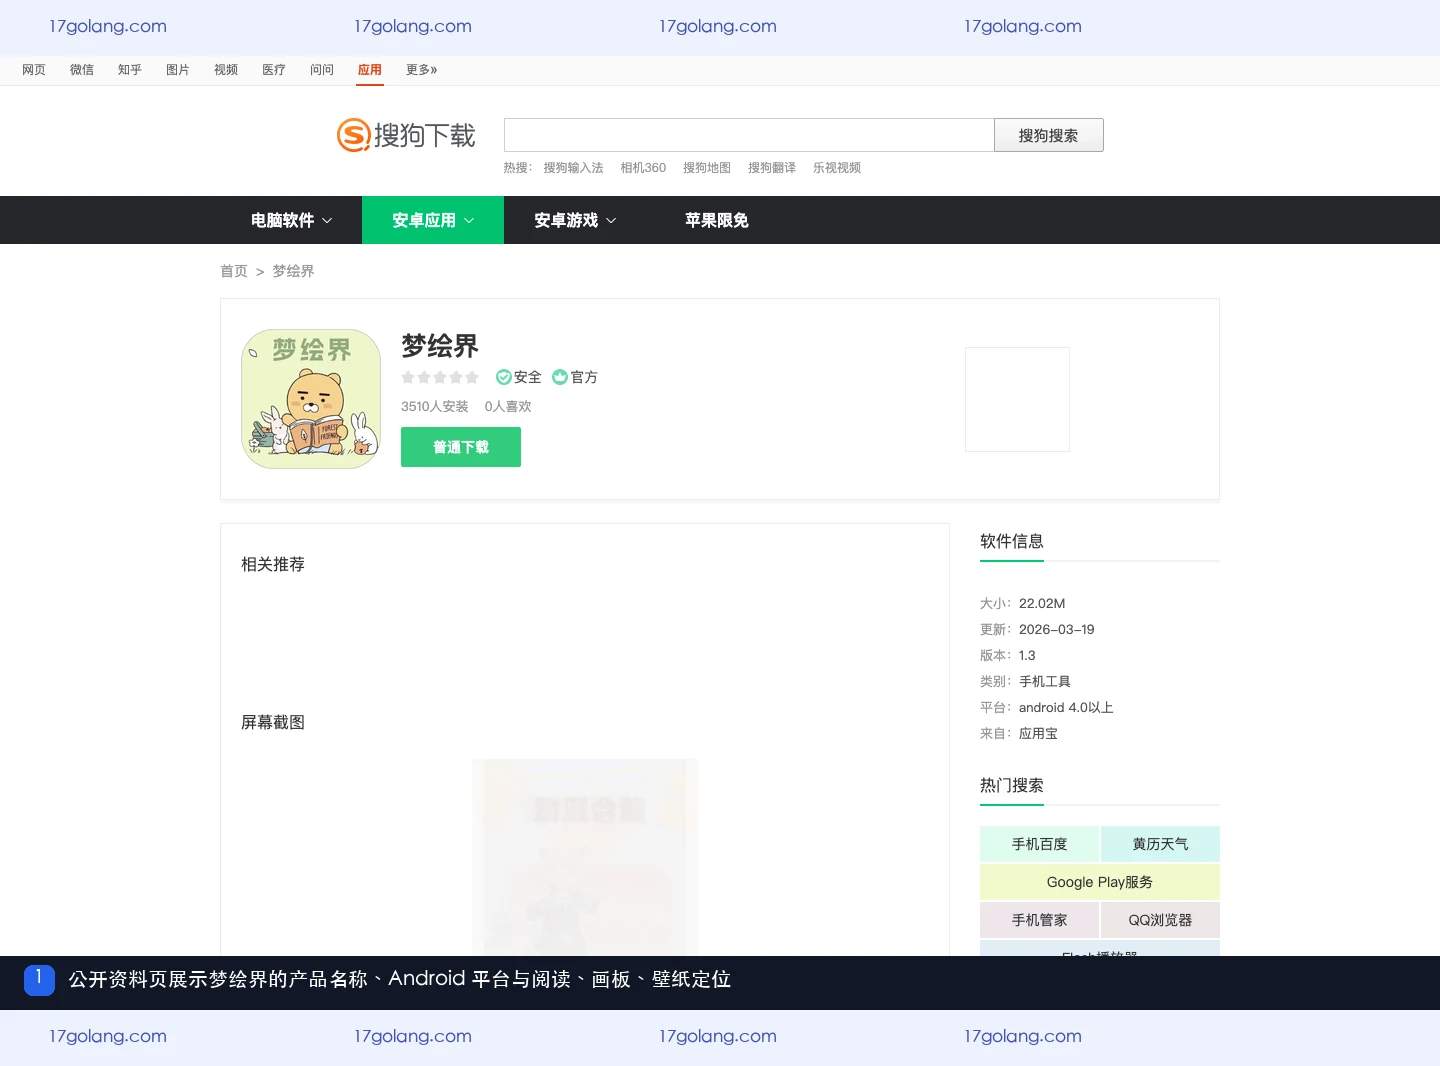Viewport: 1440px width, 1066px height.
Task: Click the 相关推荐 section heading
Action: [273, 564]
